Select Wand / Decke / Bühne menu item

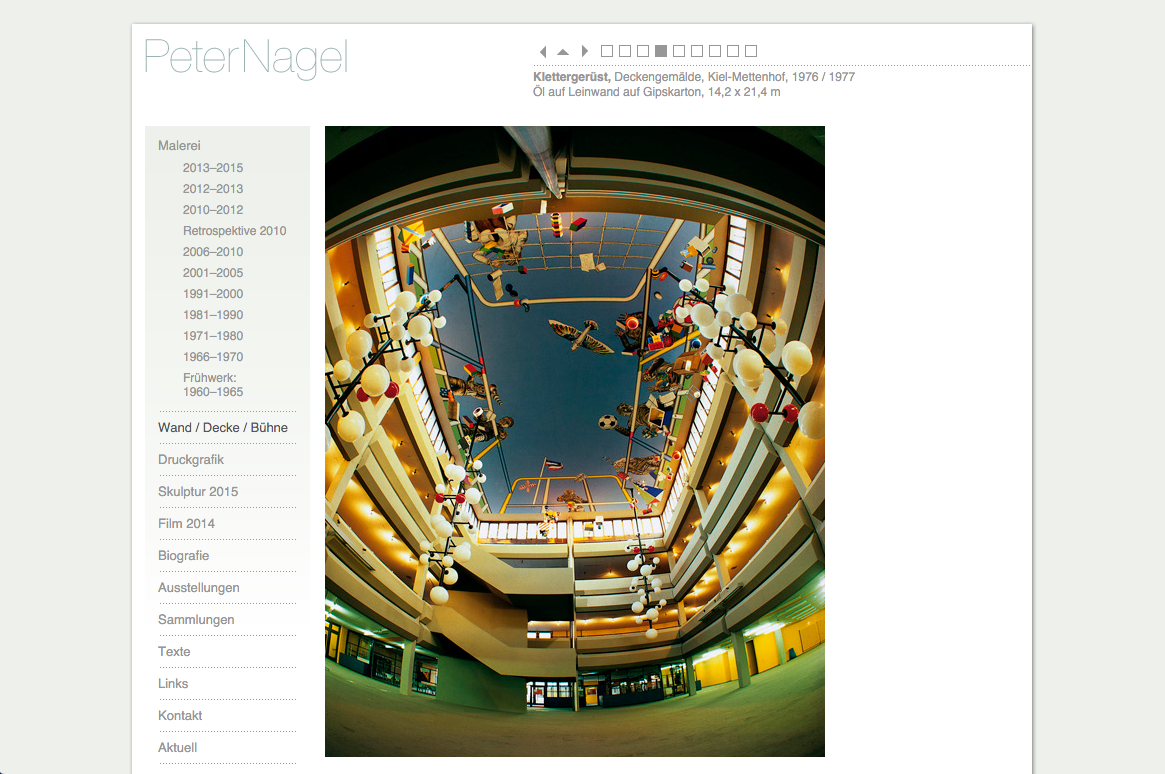coord(223,428)
